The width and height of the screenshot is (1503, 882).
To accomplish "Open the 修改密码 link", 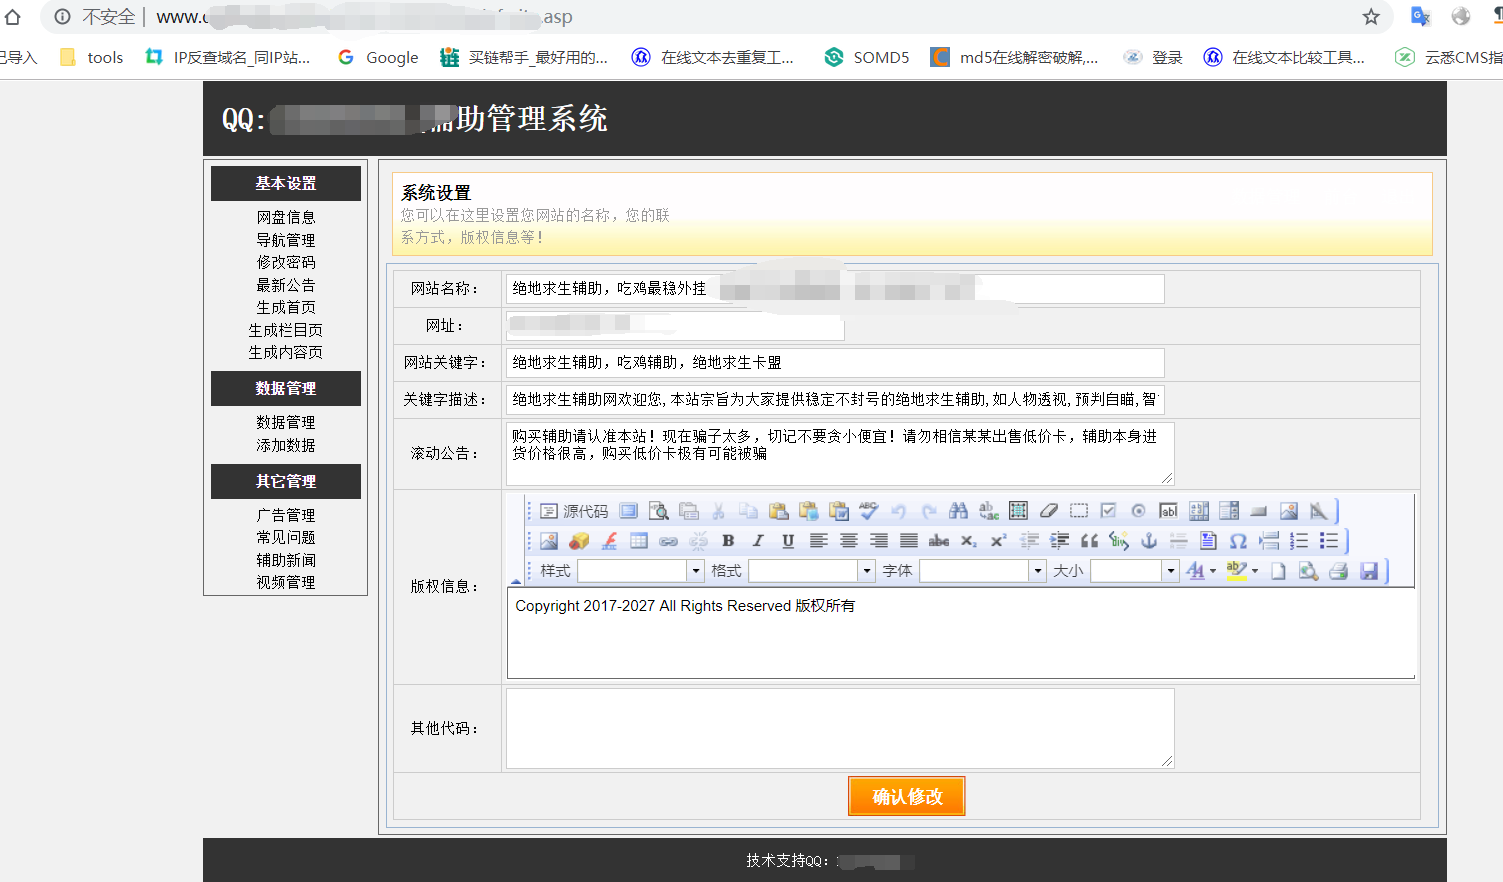I will click(286, 262).
